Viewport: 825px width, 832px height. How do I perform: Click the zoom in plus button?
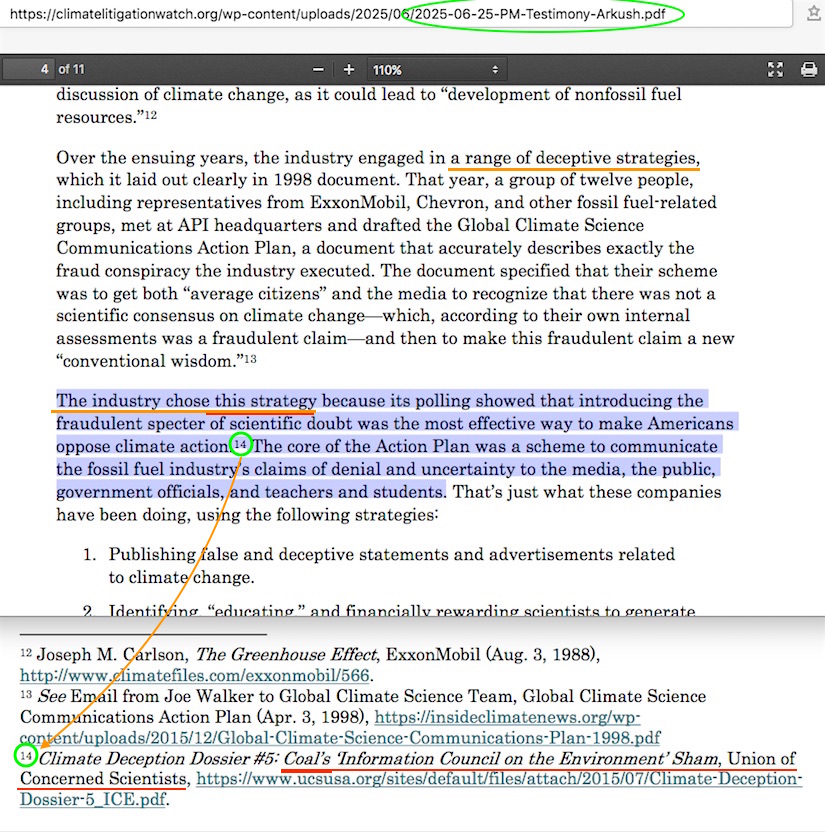pyautogui.click(x=349, y=70)
